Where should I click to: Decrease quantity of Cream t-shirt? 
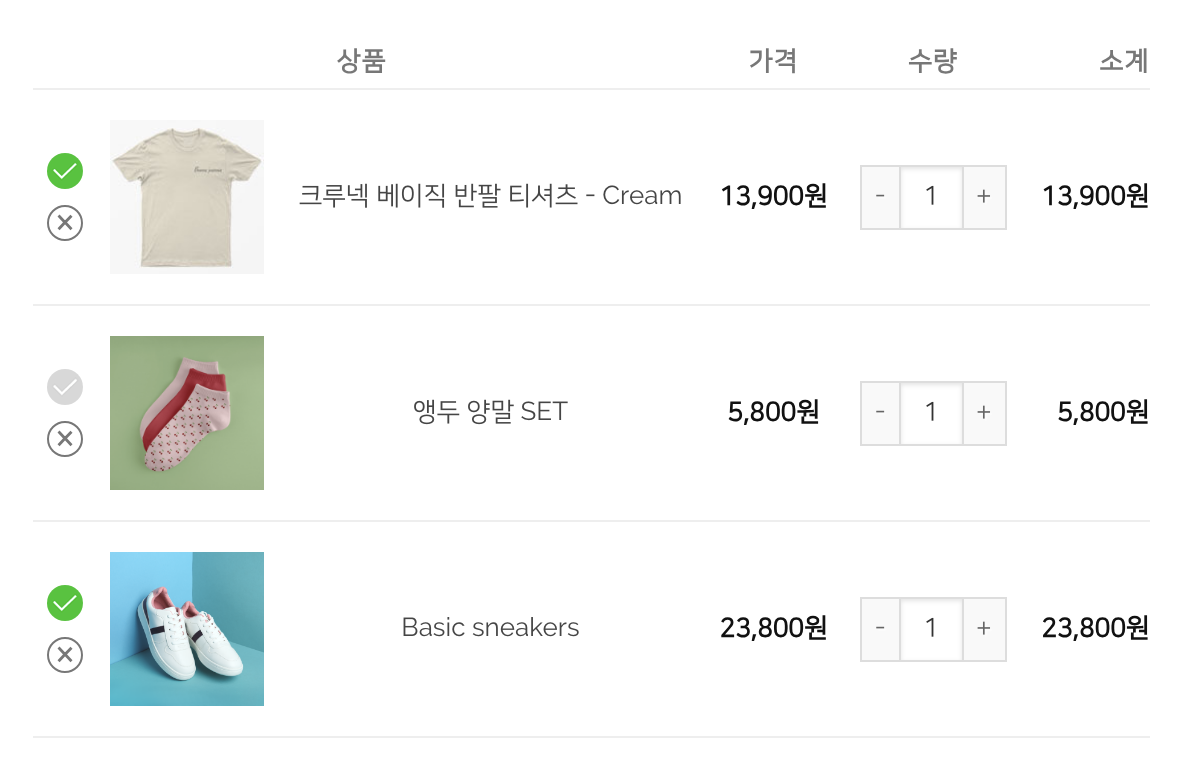pos(880,197)
